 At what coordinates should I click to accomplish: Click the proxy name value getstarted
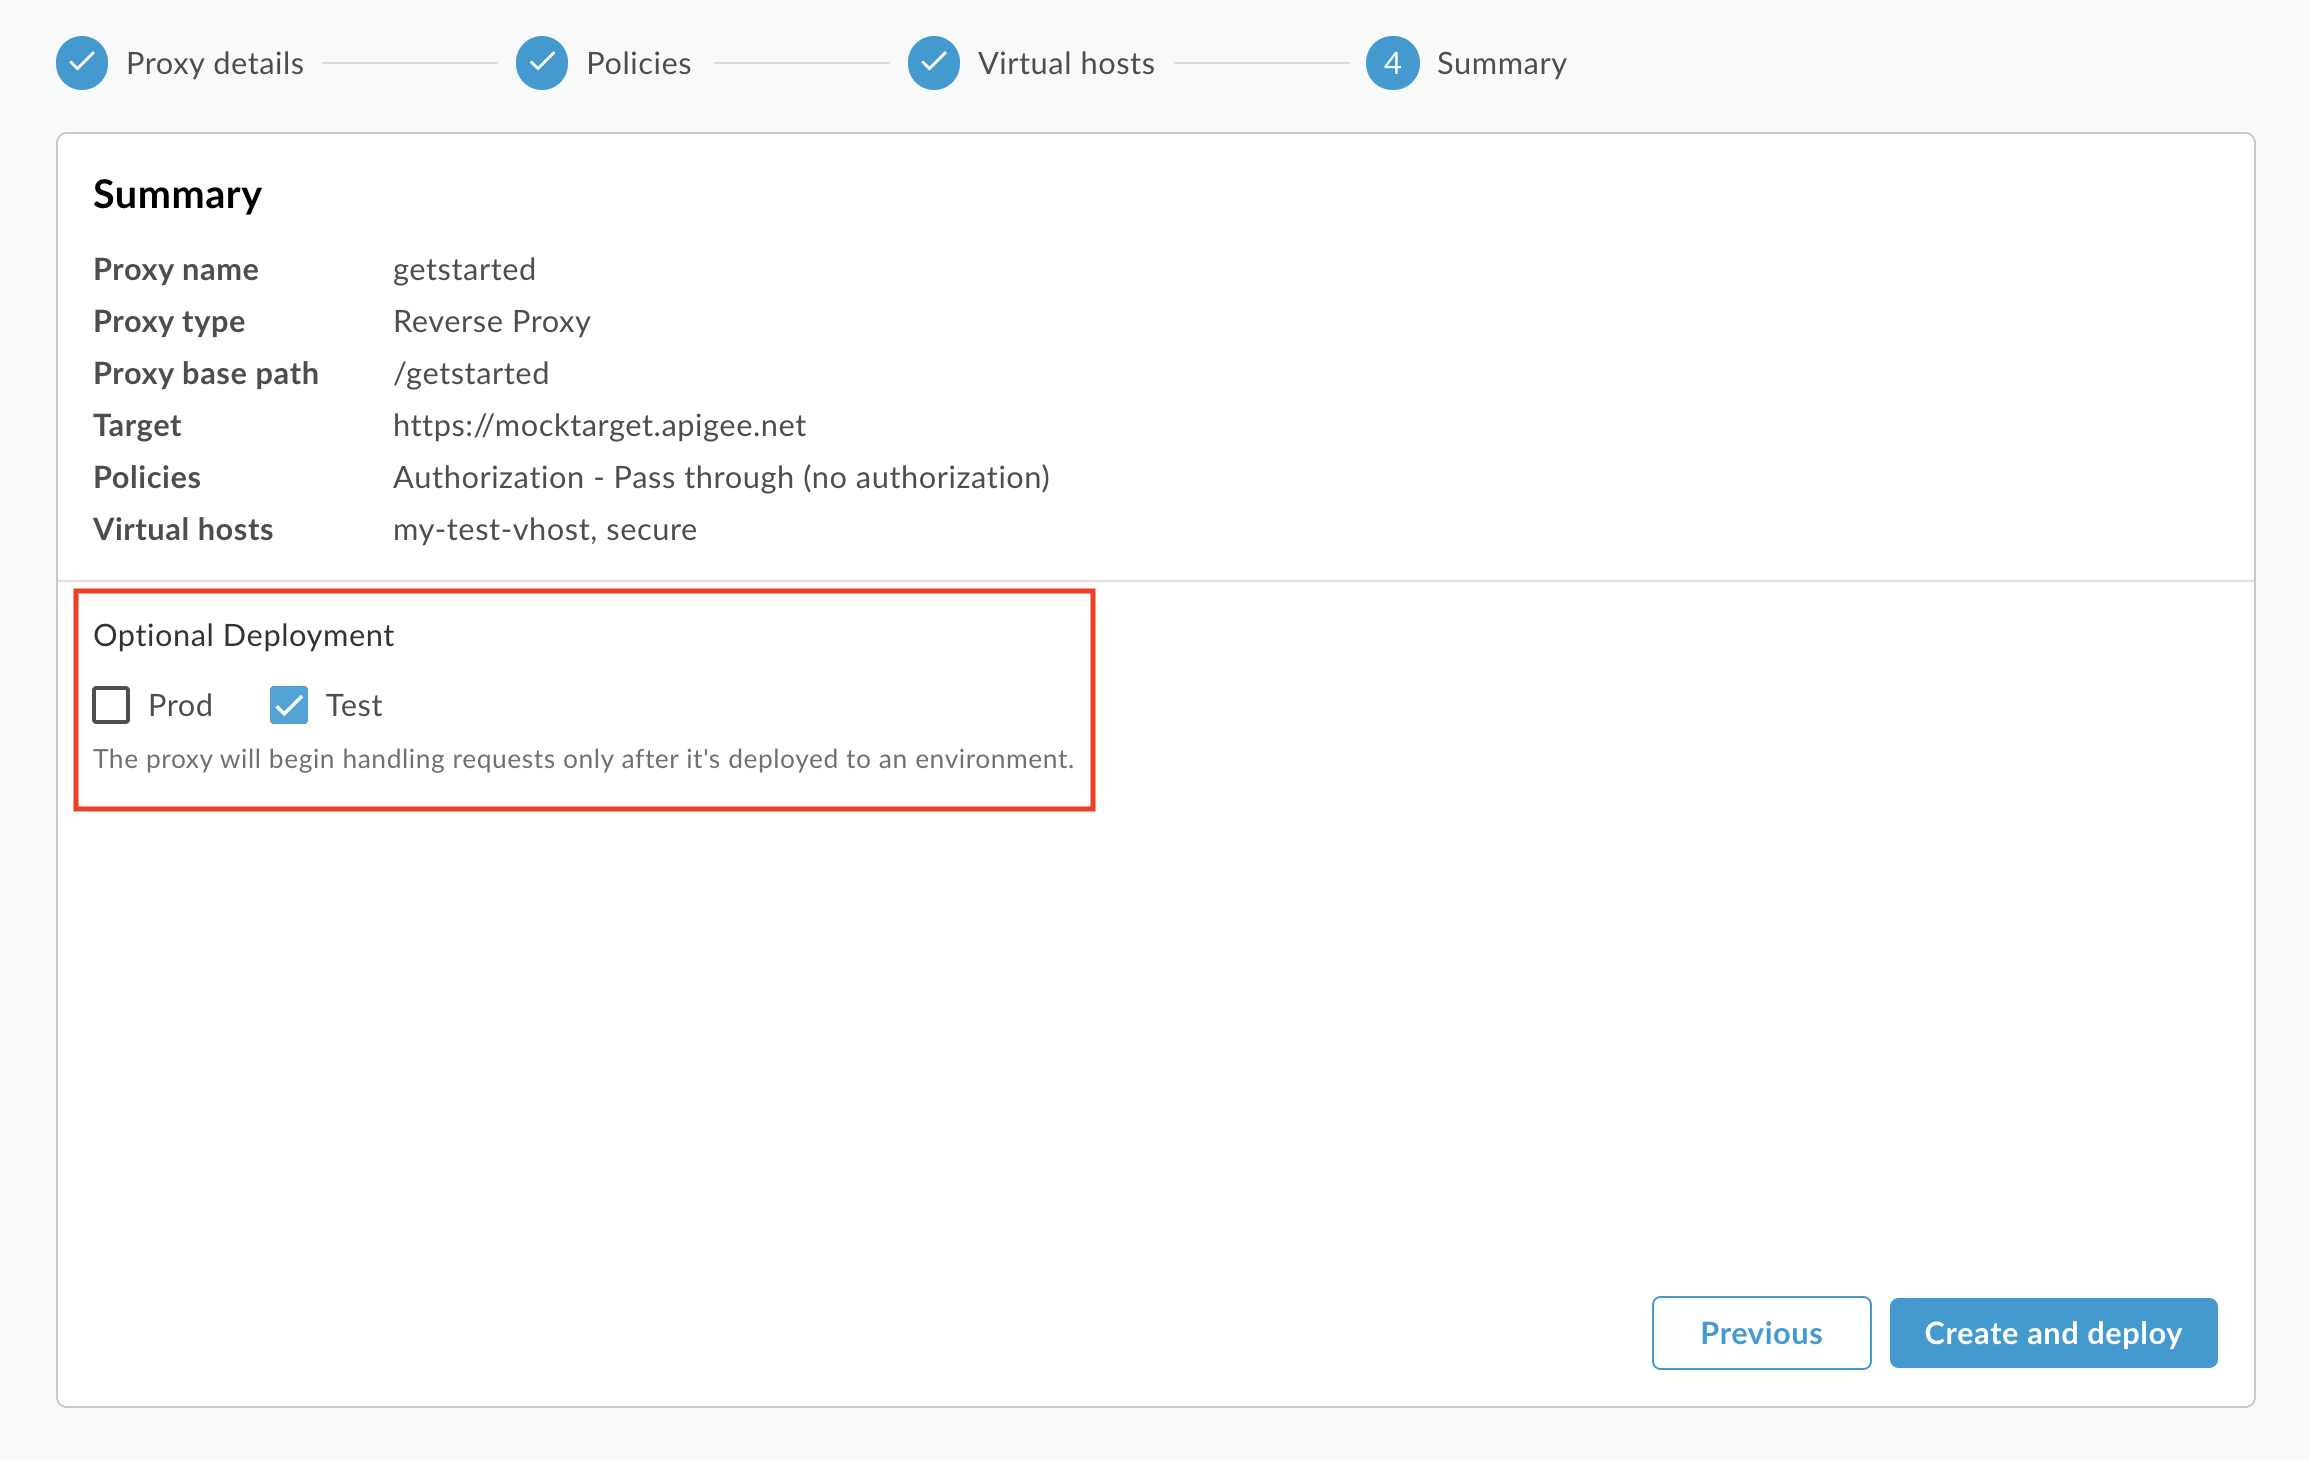pos(464,270)
